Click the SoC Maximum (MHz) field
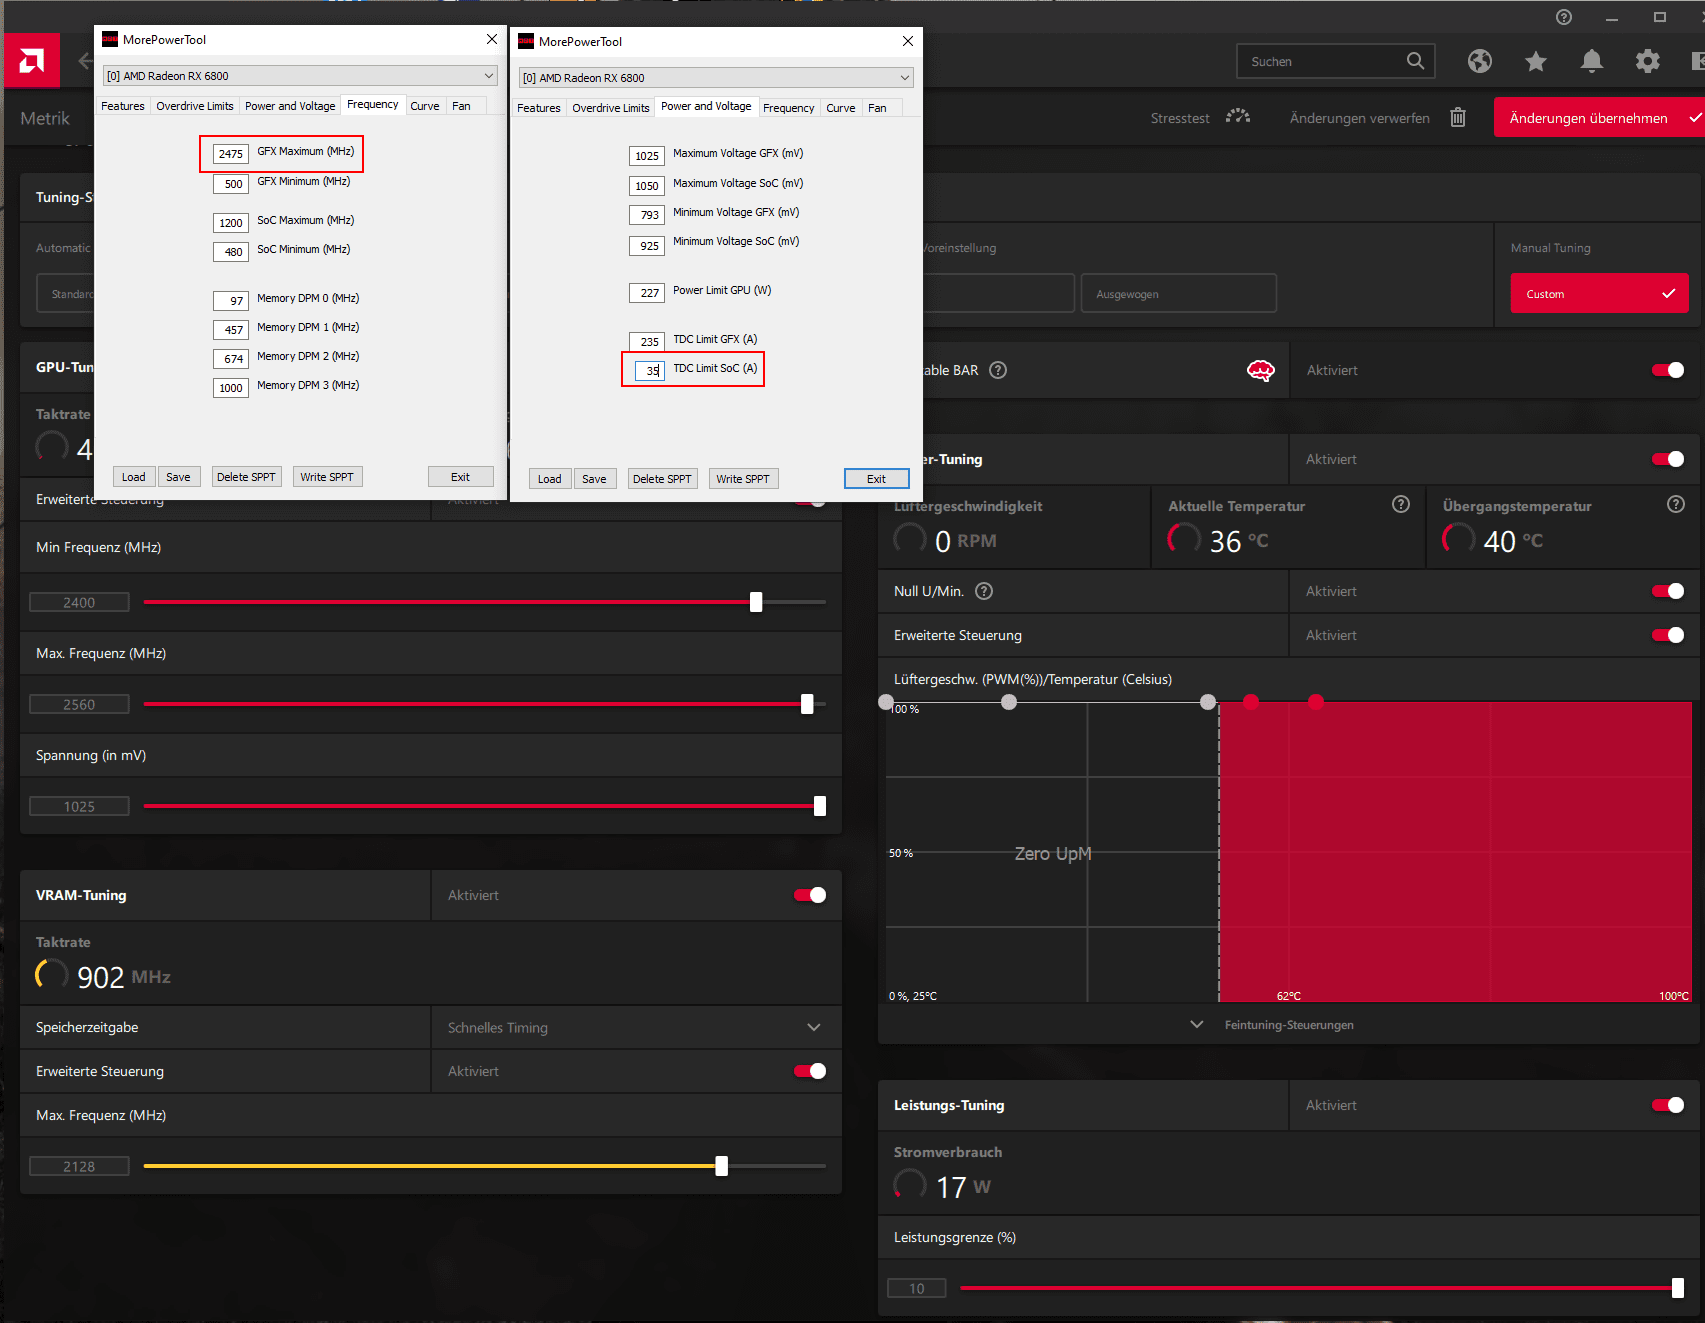Screen dimensions: 1705x1323 231,223
